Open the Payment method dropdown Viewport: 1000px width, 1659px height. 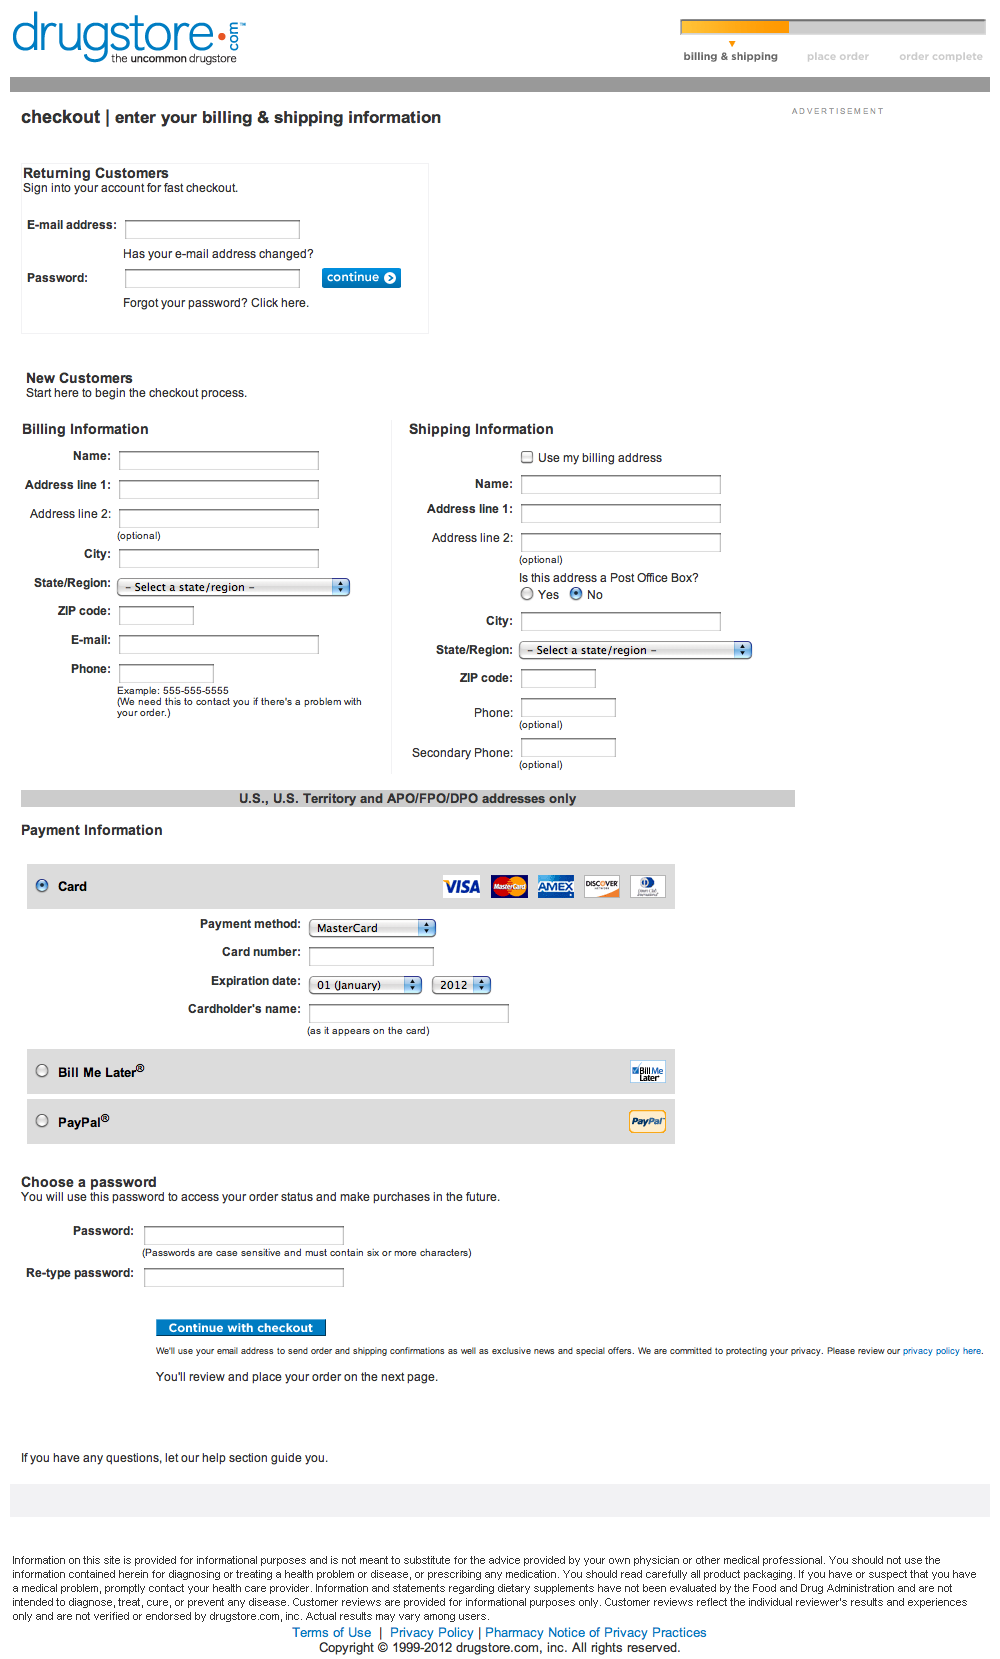tap(372, 928)
